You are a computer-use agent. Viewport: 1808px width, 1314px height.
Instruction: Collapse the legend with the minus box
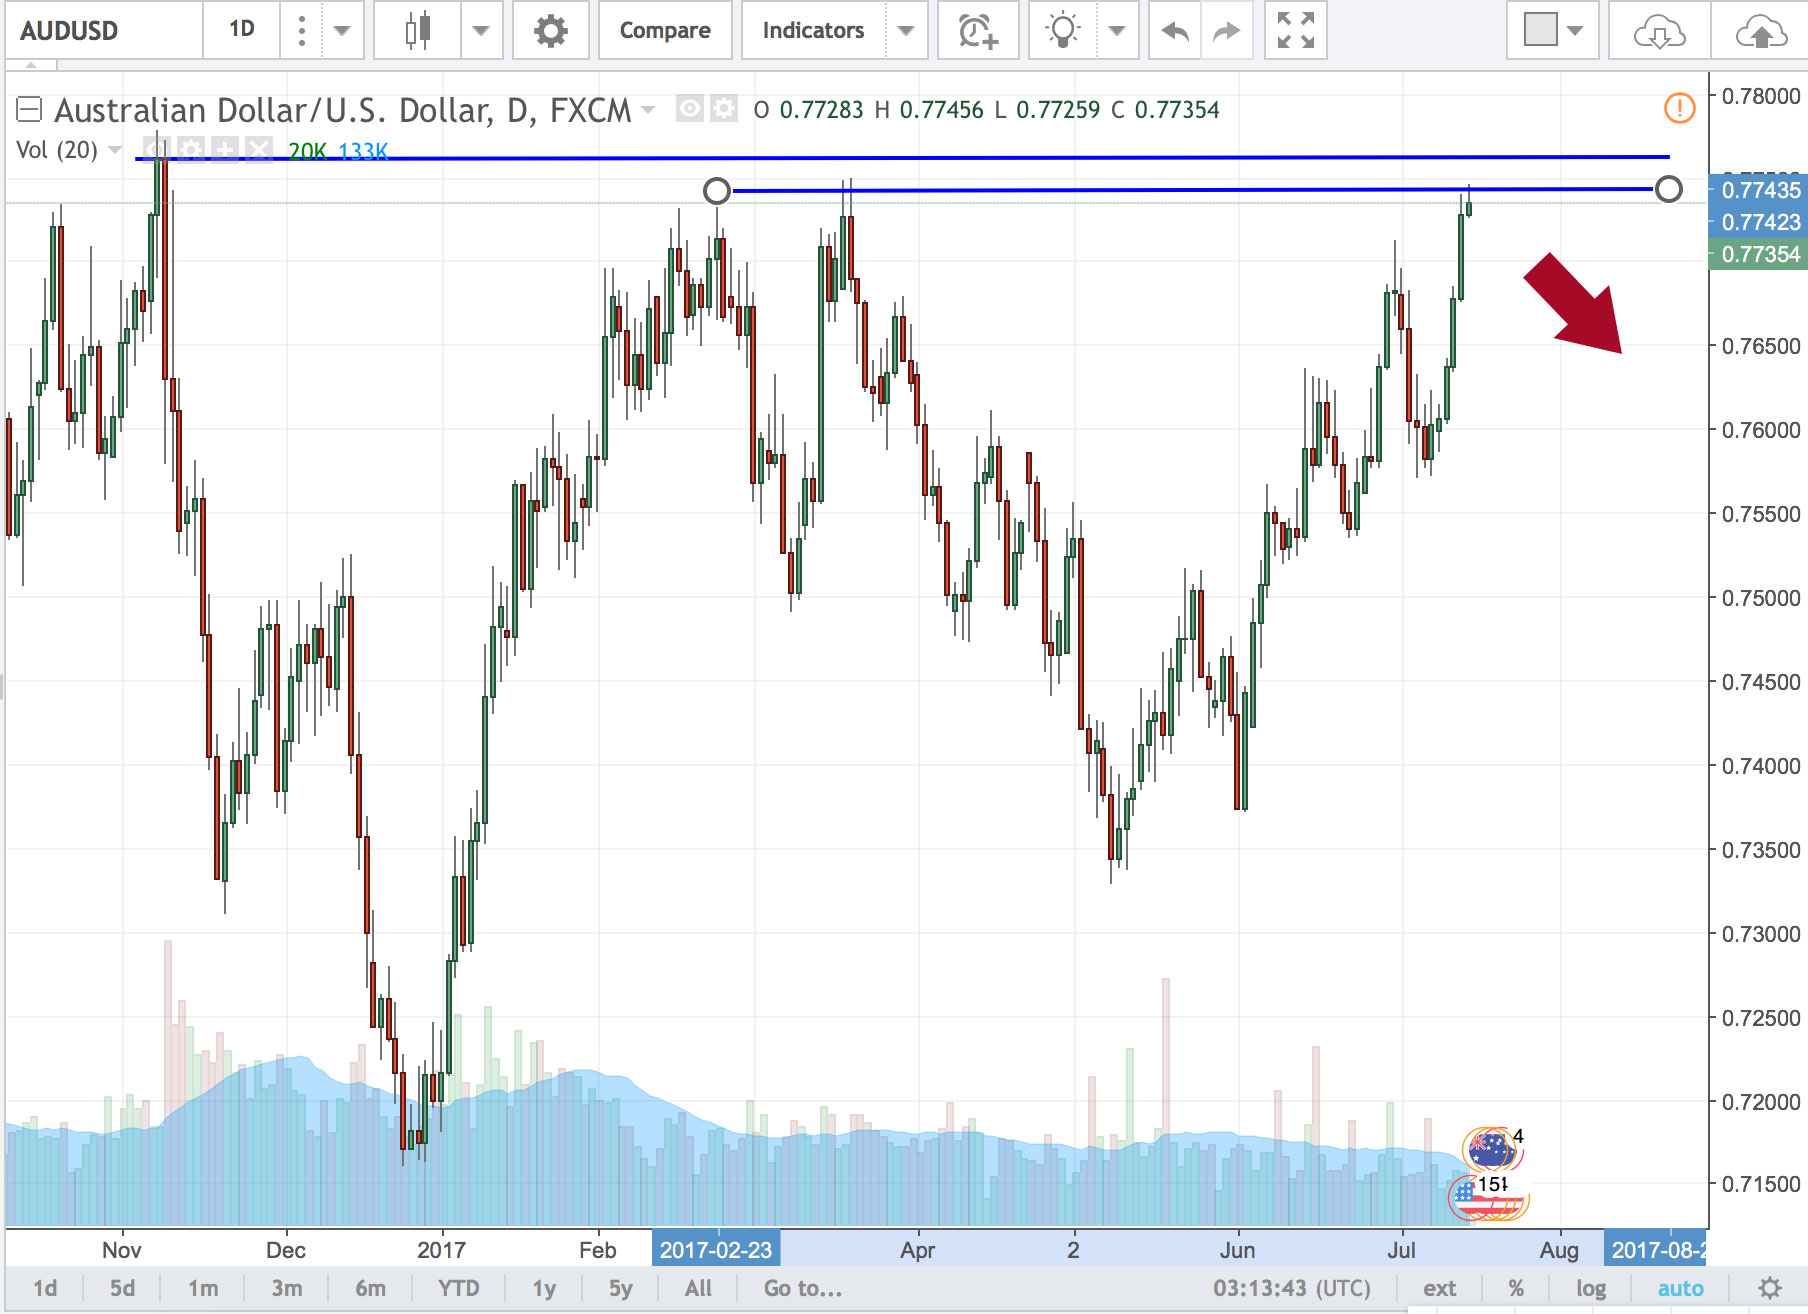point(29,109)
